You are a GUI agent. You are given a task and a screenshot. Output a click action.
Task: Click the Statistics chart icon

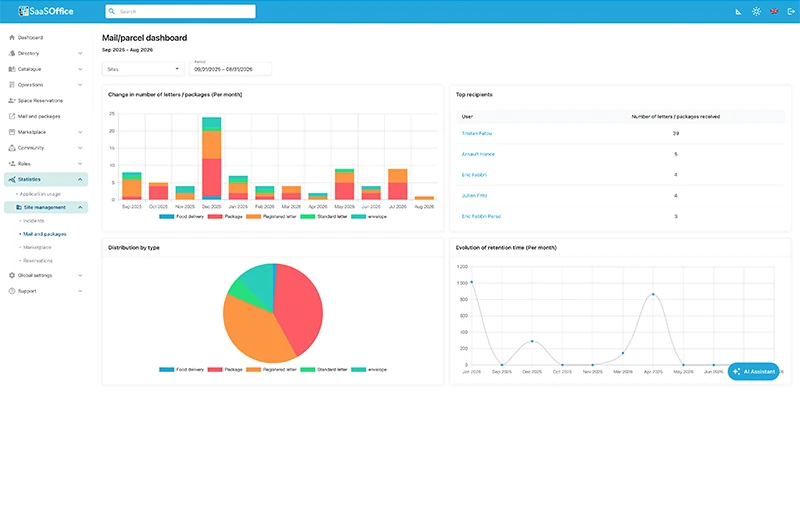click(x=12, y=180)
